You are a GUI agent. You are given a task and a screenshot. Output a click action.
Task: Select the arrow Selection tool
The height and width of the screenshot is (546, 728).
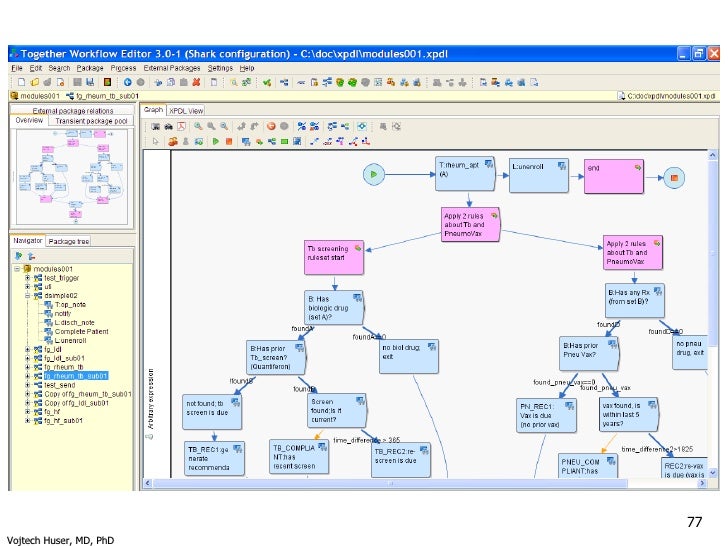tap(156, 141)
